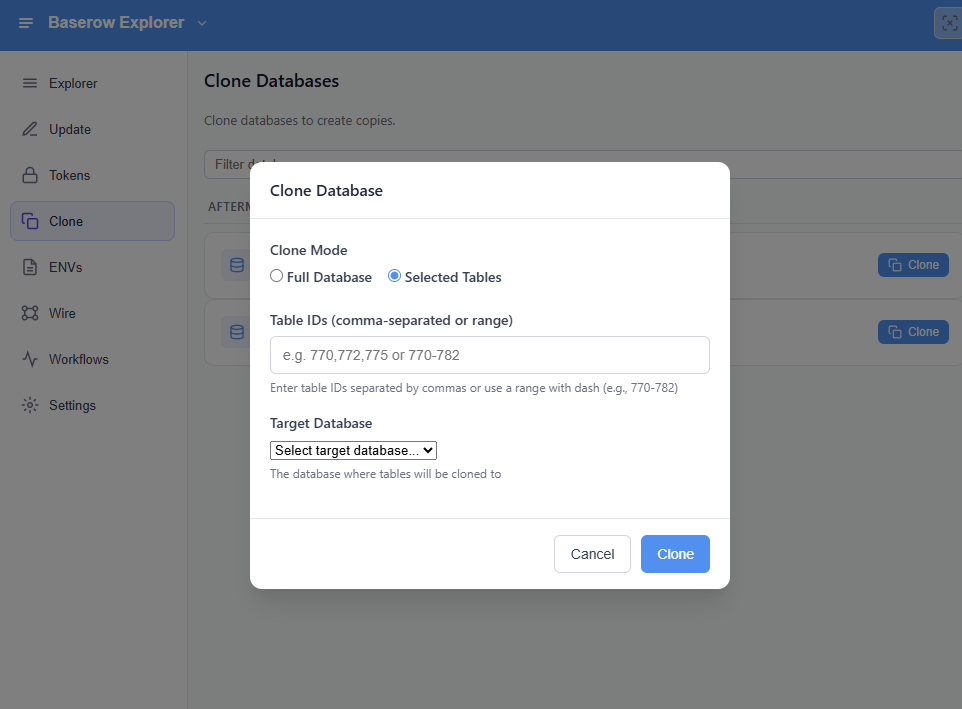Select the Full Database radio option
The image size is (962, 709).
pyautogui.click(x=277, y=276)
